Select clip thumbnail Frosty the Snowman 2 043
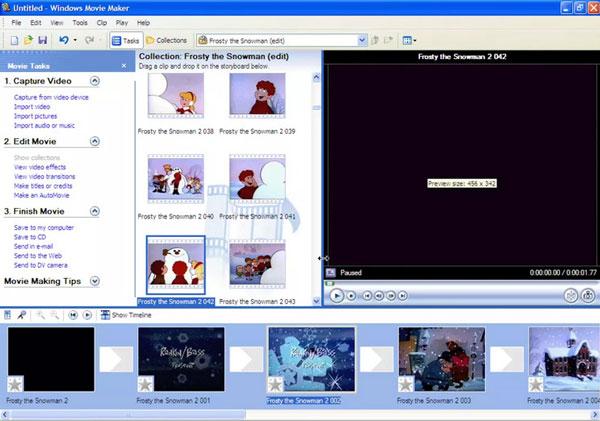This screenshot has height=421, width=600. (257, 264)
